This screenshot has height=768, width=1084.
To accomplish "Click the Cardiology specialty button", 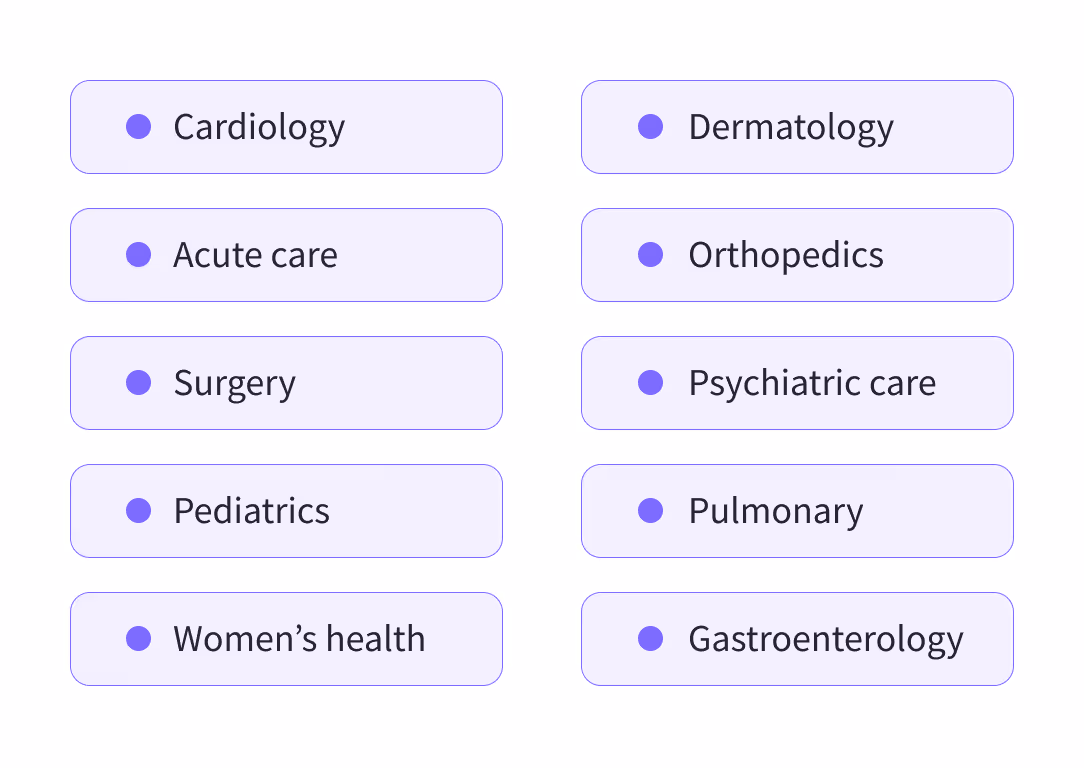I will (x=286, y=127).
